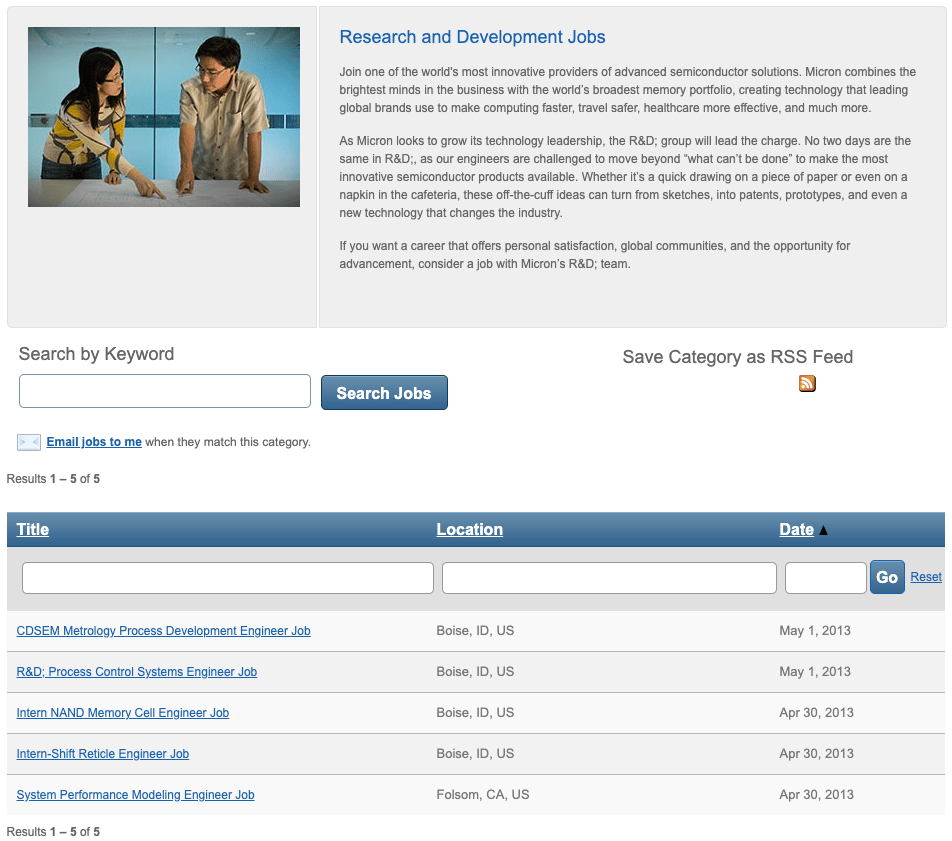Image resolution: width=952 pixels, height=841 pixels.
Task: Click the Date filter text field
Action: coord(825,577)
